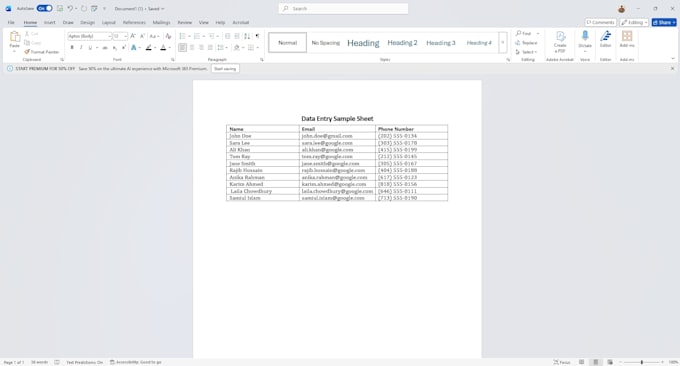Toggle Superscript formatting
The image size is (680, 366).
coord(124,47)
